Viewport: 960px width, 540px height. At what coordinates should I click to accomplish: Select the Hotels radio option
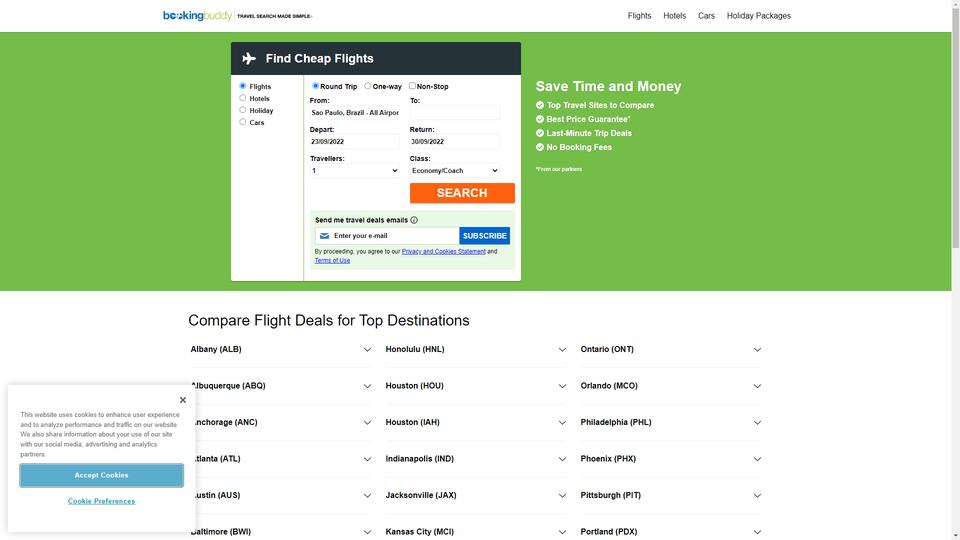coord(242,98)
